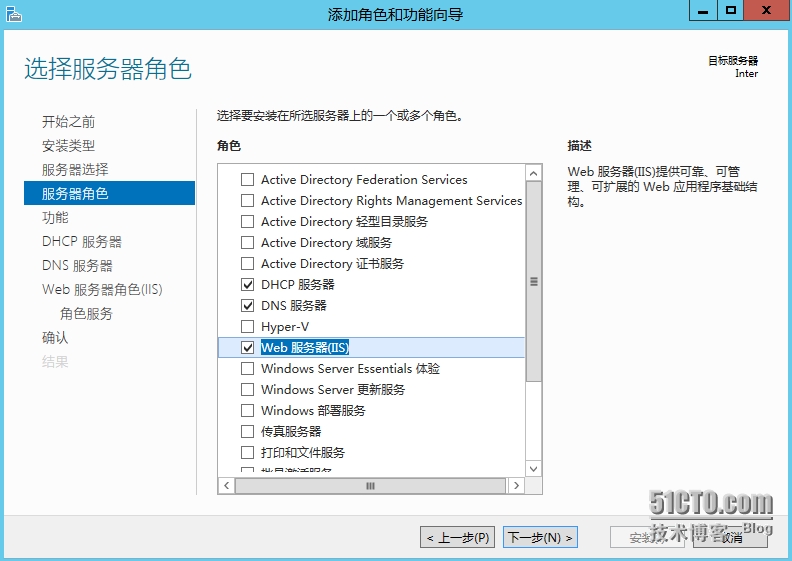Check Active Directory Rights Management Services checkbox
The width and height of the screenshot is (792, 561).
tap(248, 200)
